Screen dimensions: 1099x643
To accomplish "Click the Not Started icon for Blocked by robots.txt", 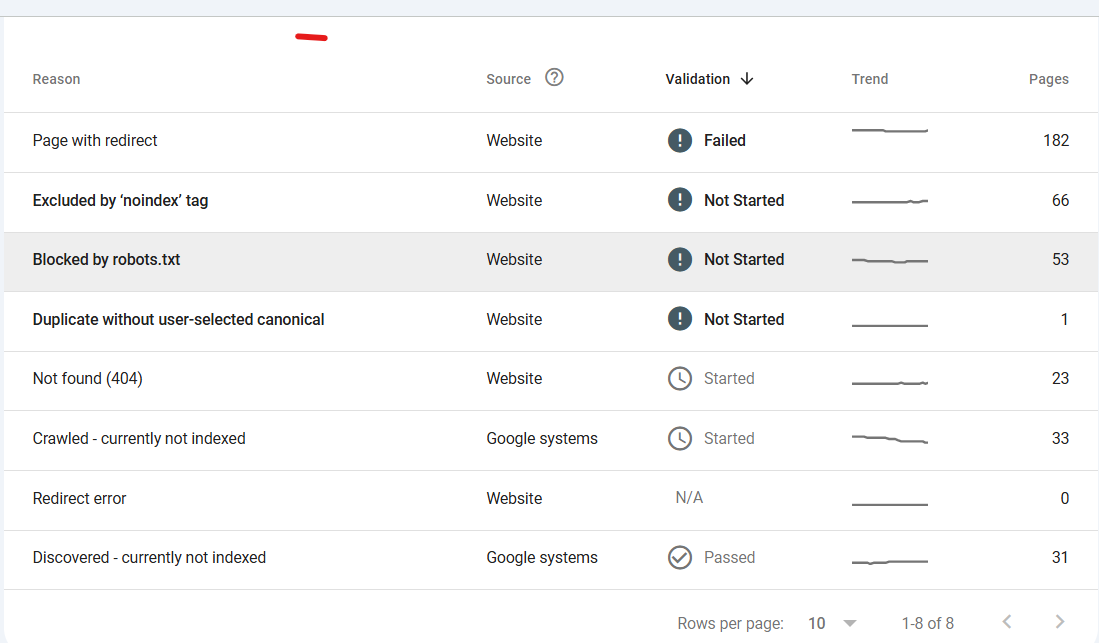I will pos(680,259).
